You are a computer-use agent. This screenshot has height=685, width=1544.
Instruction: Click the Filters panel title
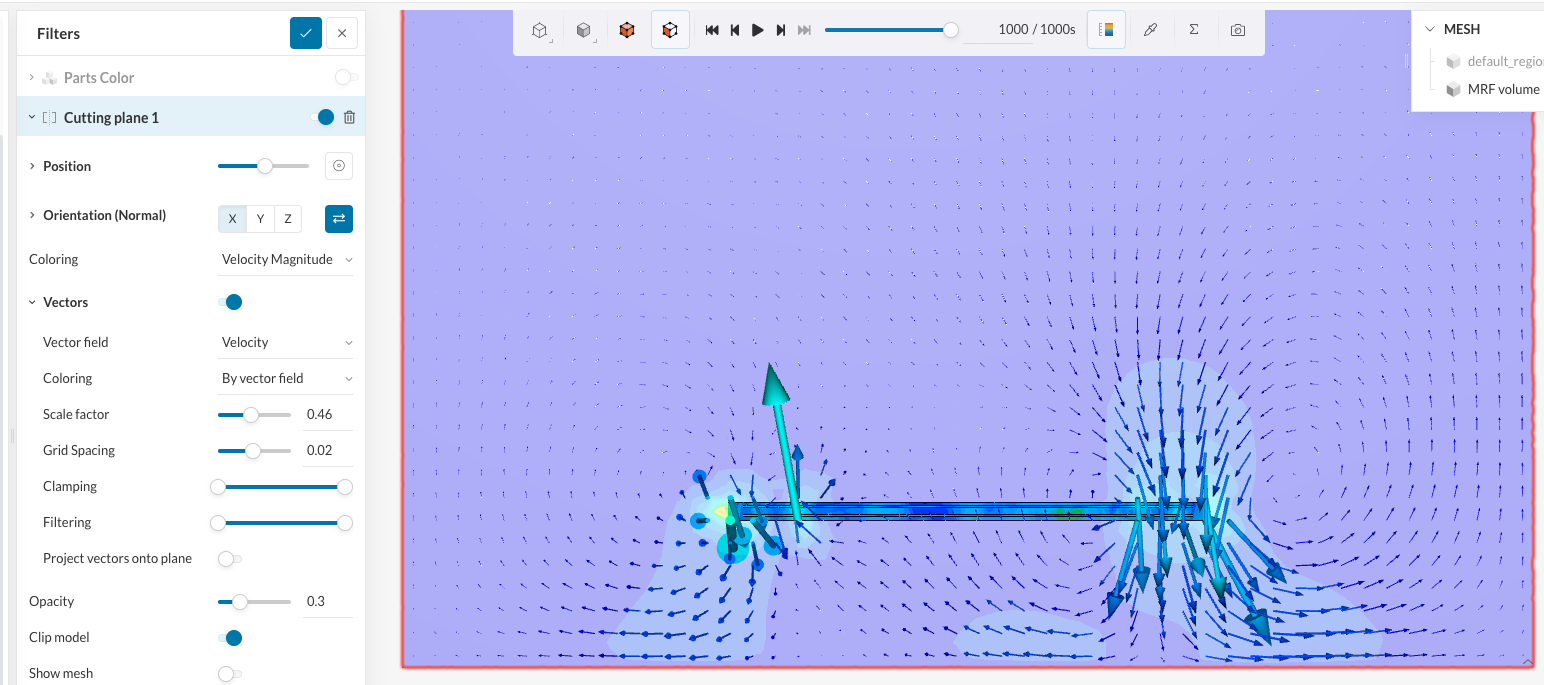tap(58, 33)
